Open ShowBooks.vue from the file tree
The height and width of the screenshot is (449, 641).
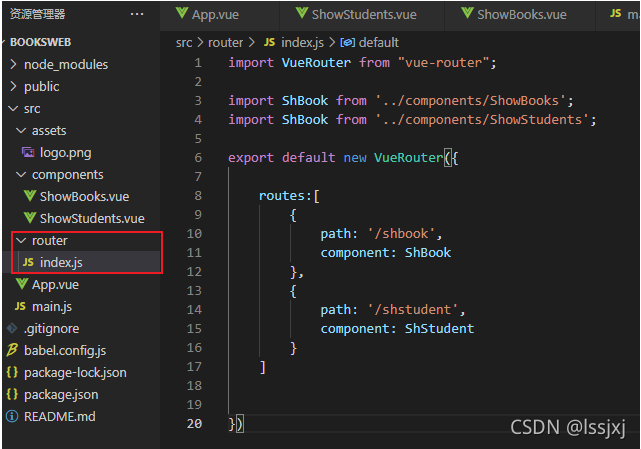click(84, 196)
